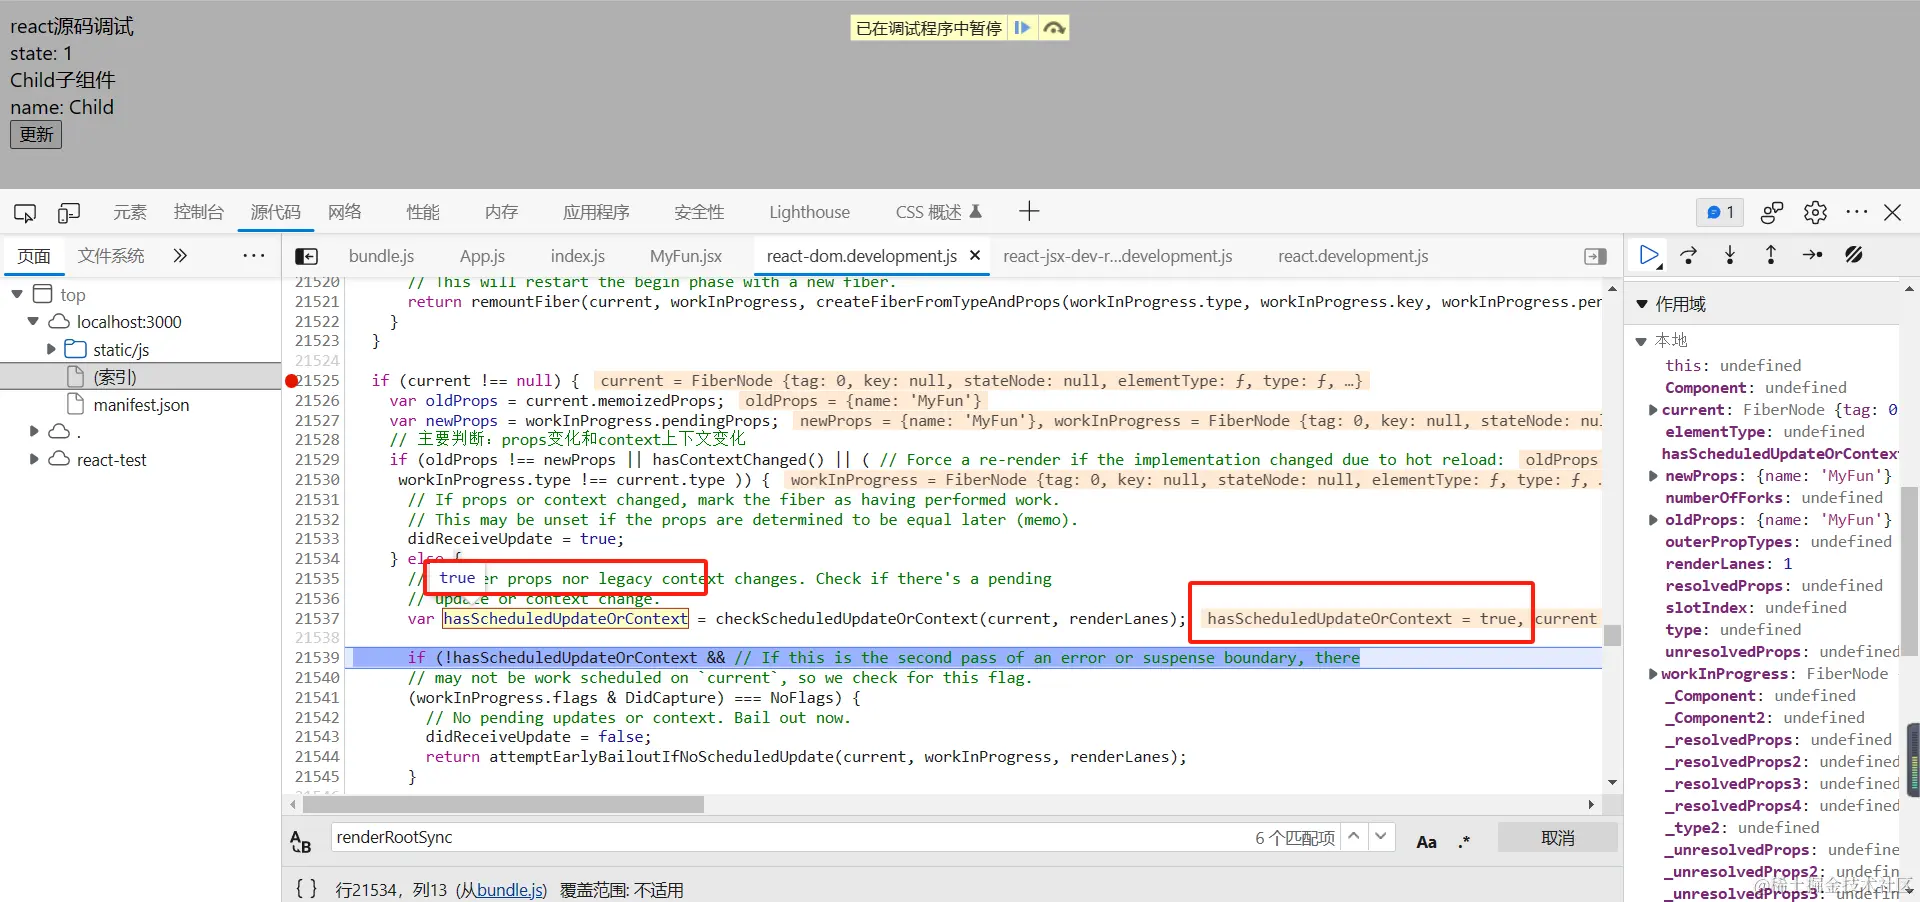Step over next call in paused overlay

coord(1054,28)
